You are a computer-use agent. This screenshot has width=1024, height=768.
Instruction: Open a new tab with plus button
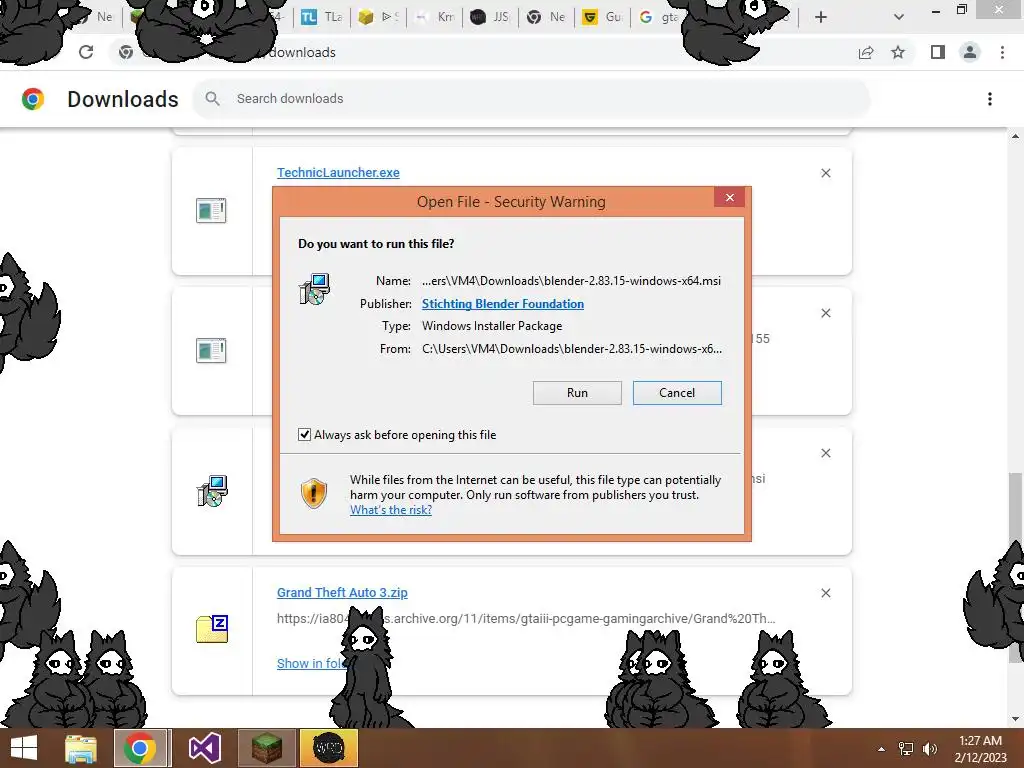pyautogui.click(x=821, y=17)
